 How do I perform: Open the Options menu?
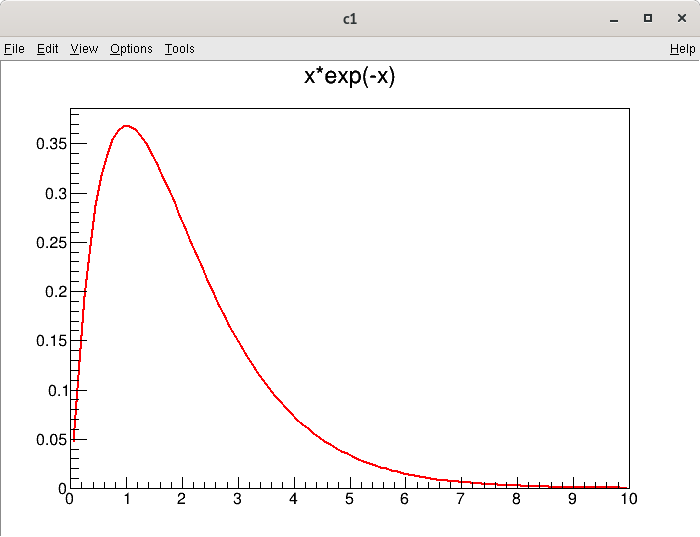coord(131,49)
